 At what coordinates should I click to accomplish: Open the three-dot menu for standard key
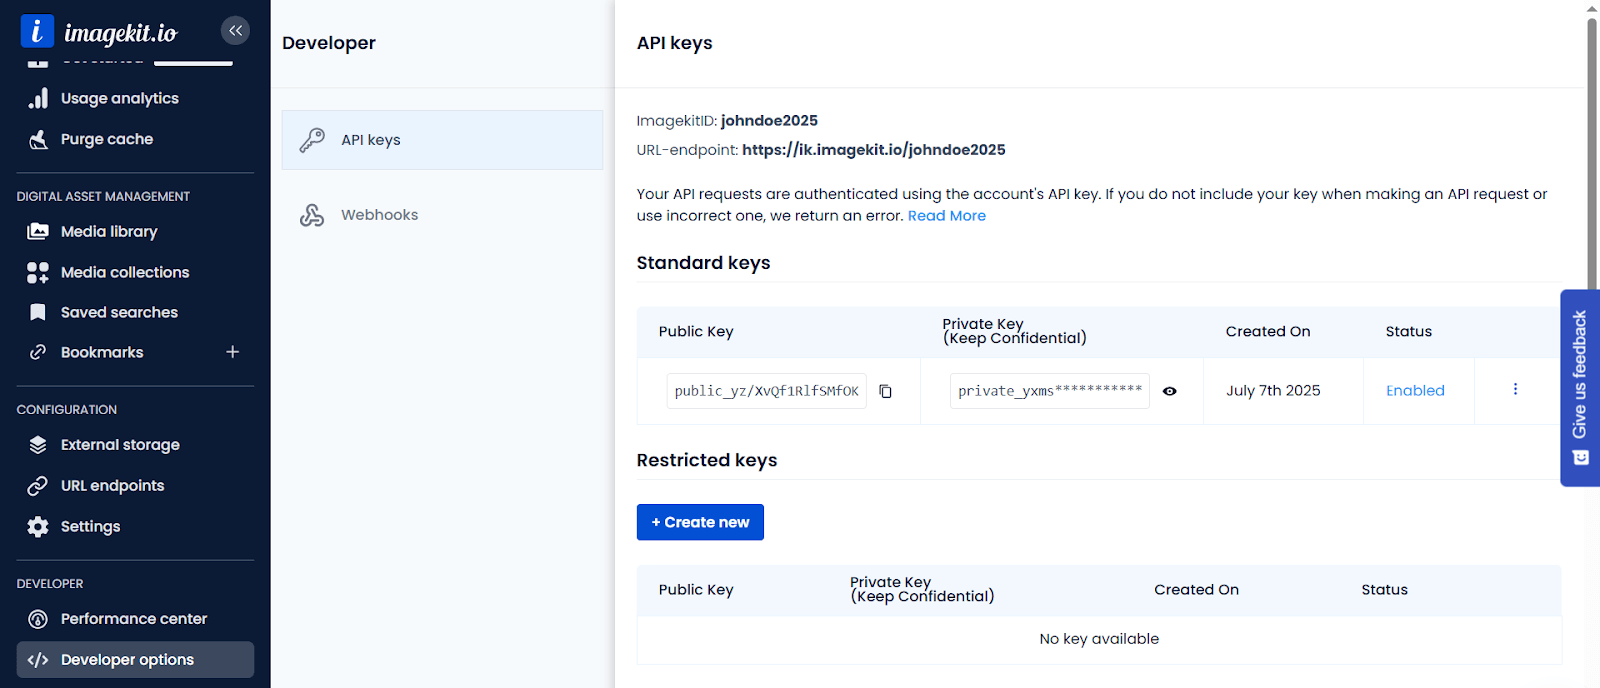[1515, 390]
